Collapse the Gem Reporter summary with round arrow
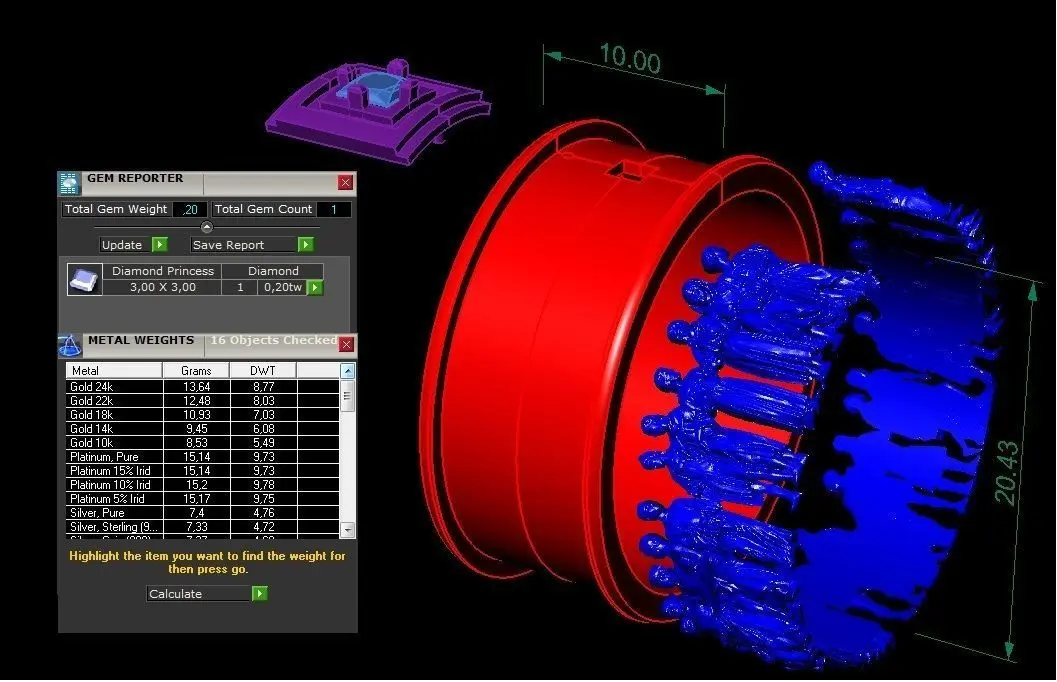Image resolution: width=1057 pixels, height=682 pixels. 207,227
